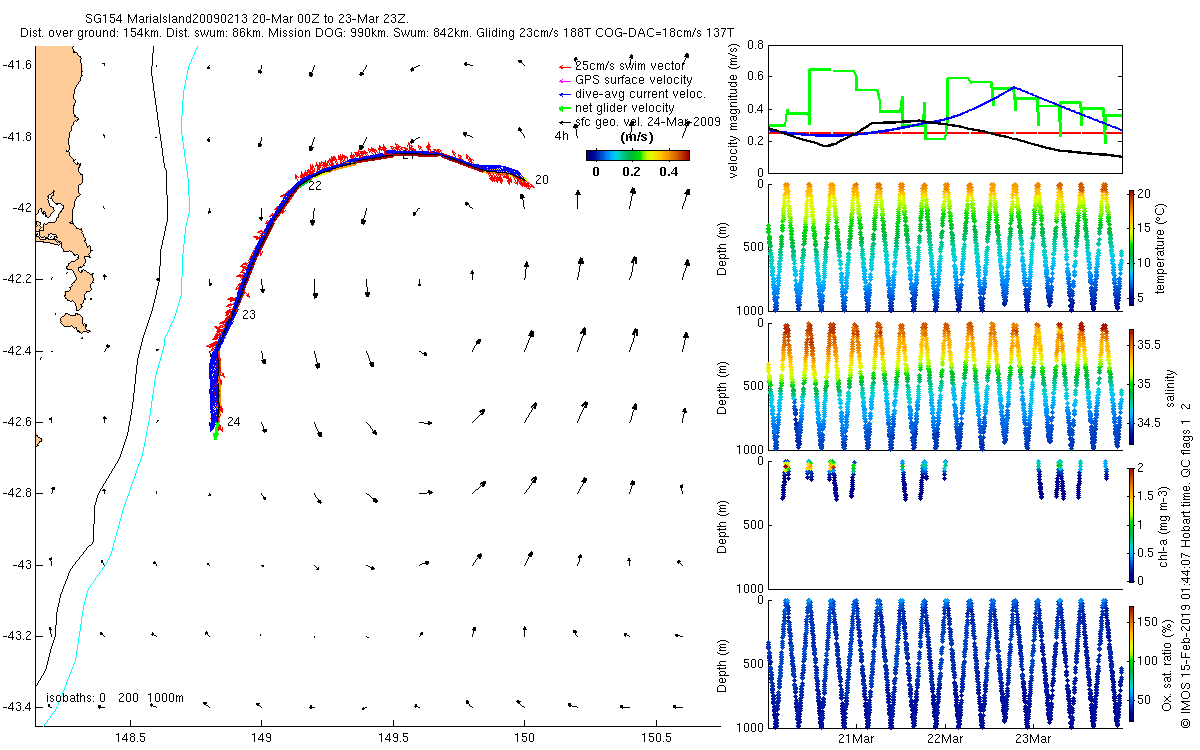1200x750 pixels.
Task: Click the '4h' label near the legend
Action: tap(562, 135)
